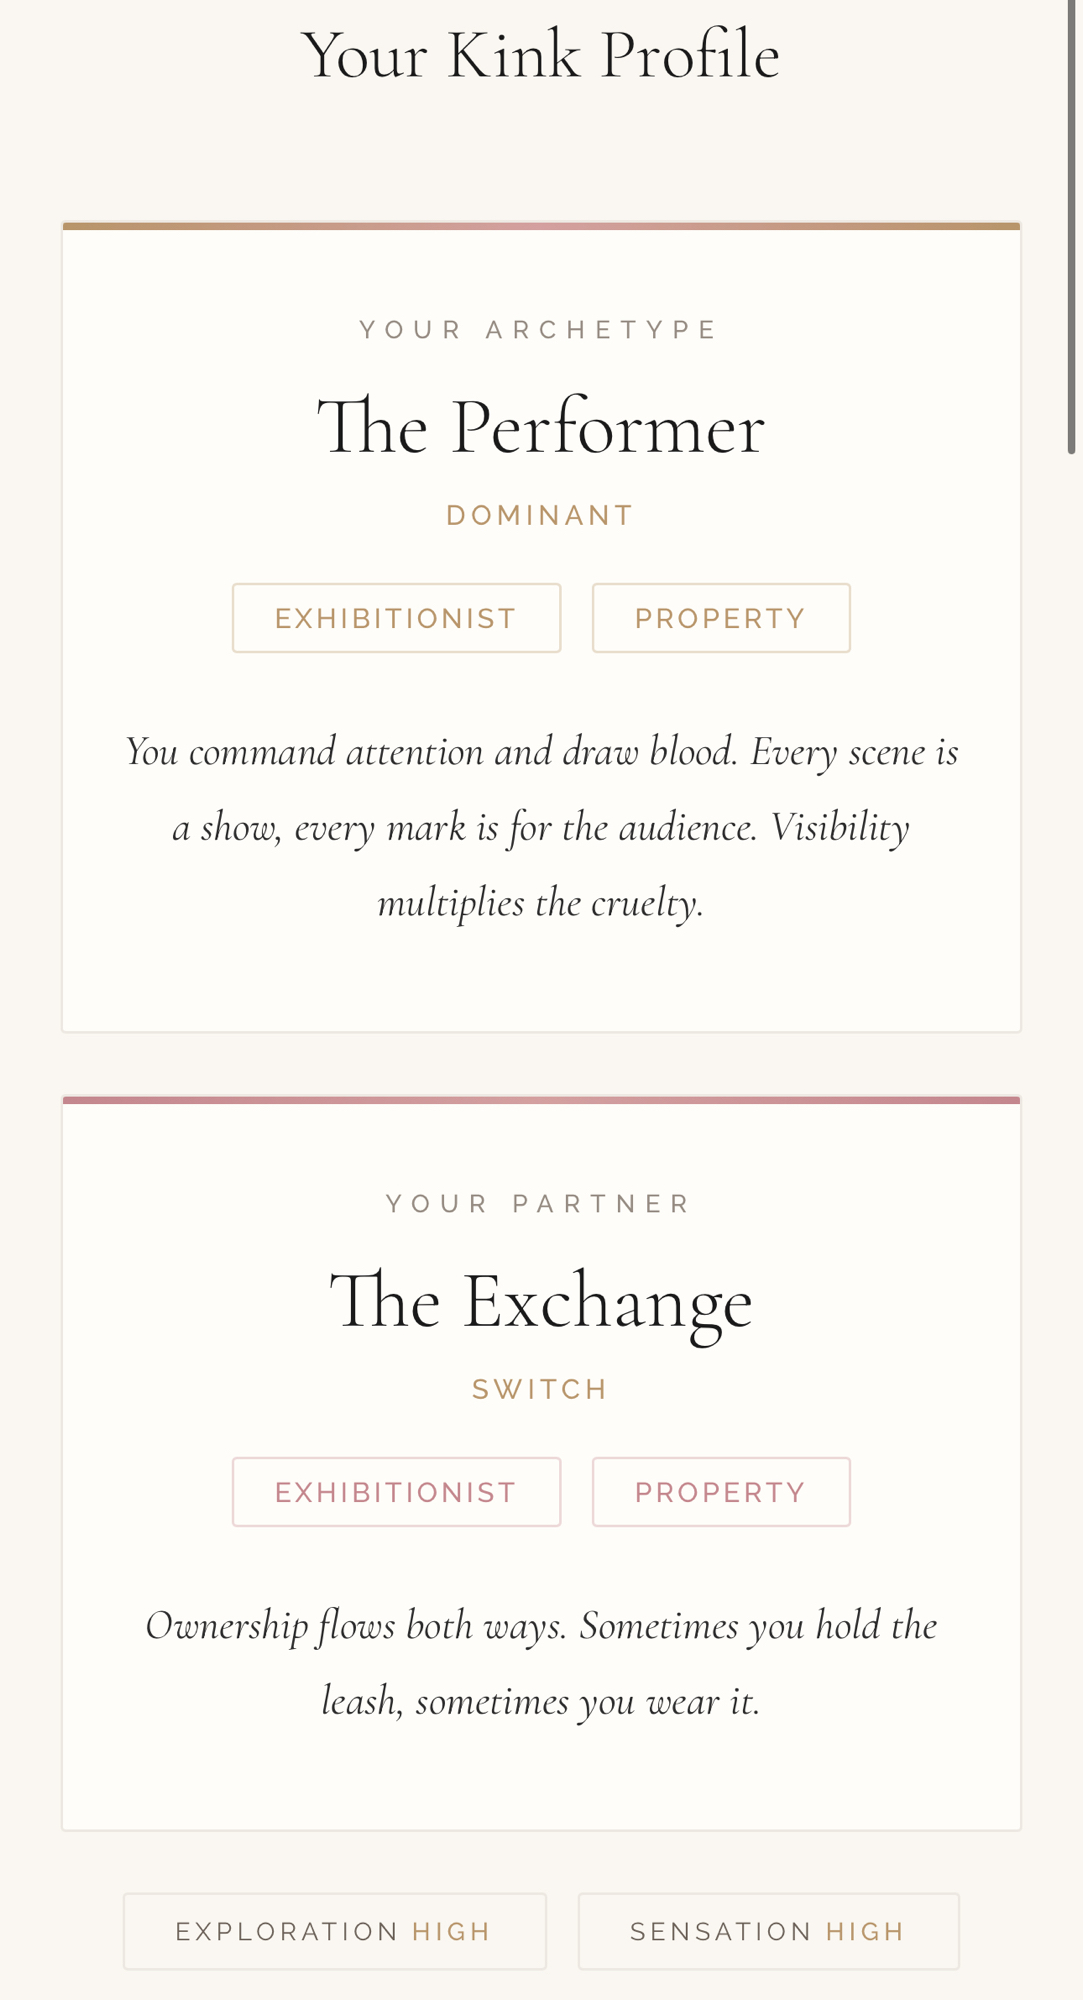Click the YOUR ARCHETYPE section label
1083x2000 pixels.
coord(541,329)
